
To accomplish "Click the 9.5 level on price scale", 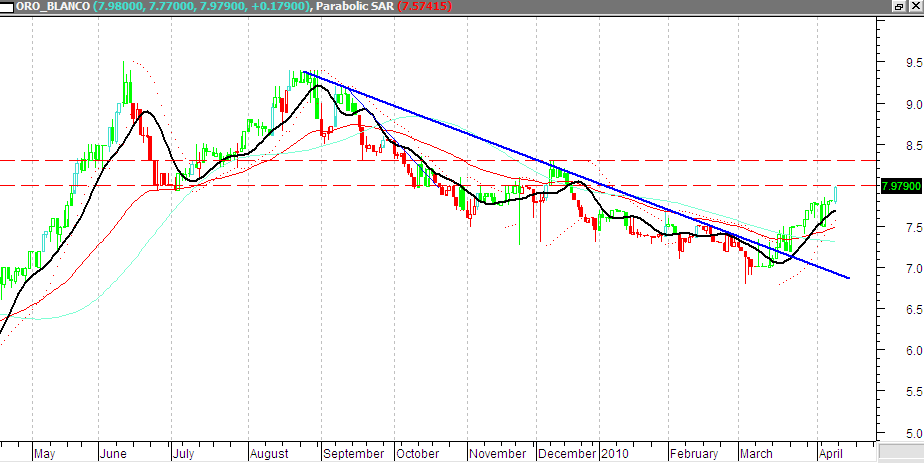I will pyautogui.click(x=886, y=63).
